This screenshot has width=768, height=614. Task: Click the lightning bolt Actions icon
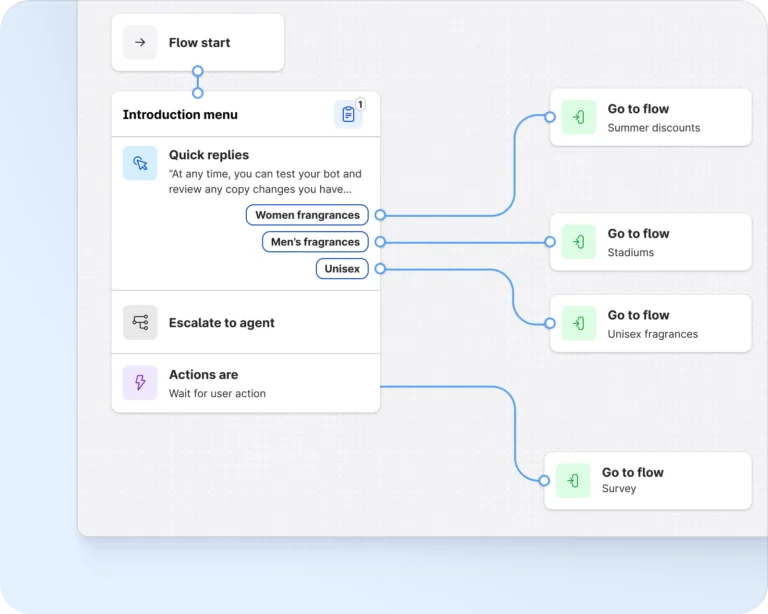pos(140,383)
